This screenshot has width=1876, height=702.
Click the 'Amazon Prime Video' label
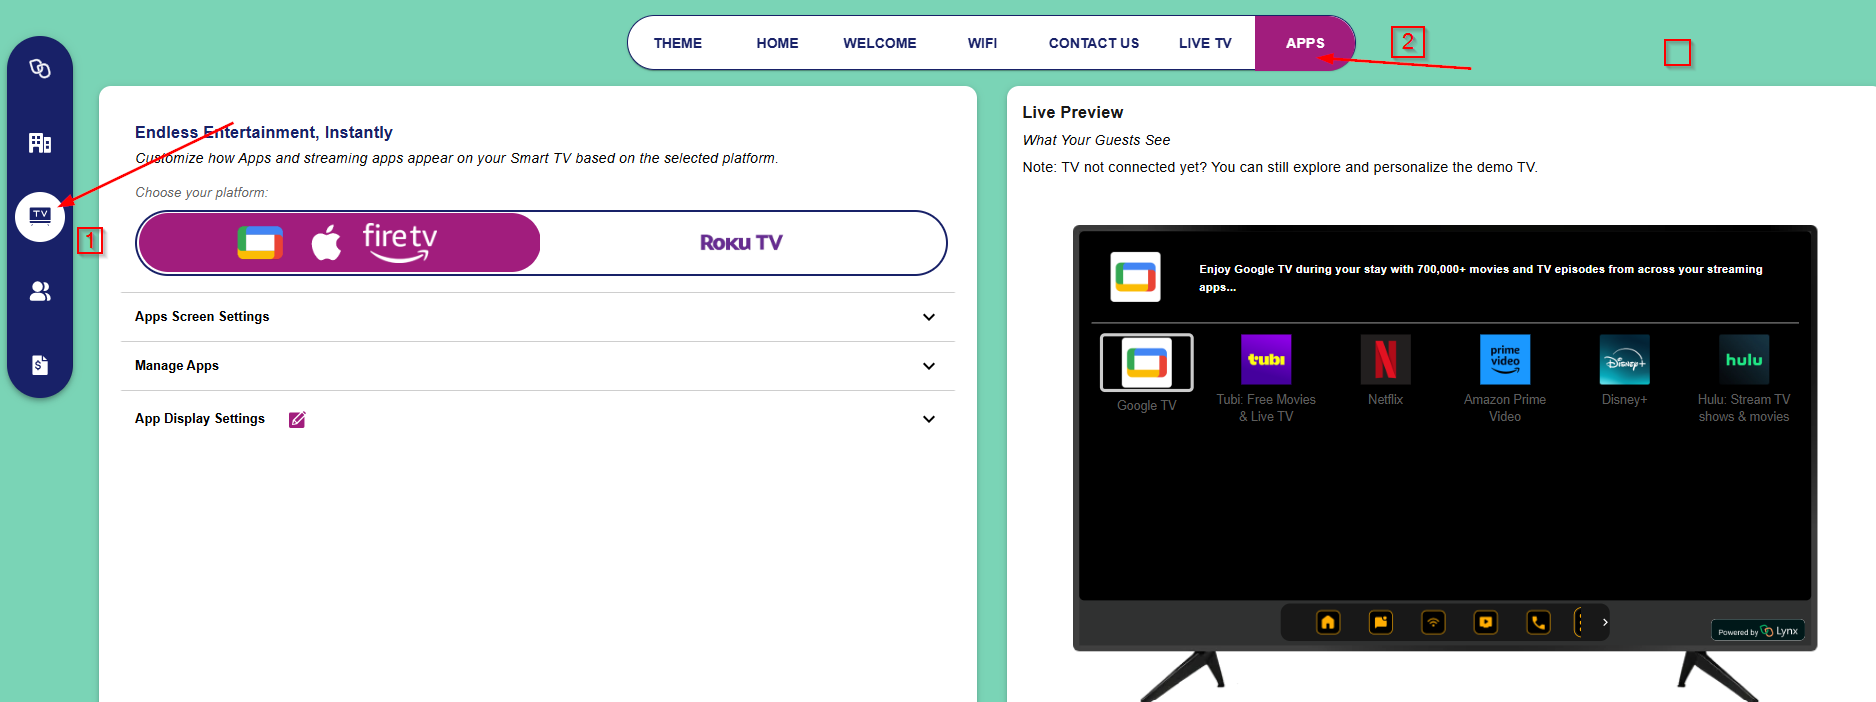pyautogui.click(x=1505, y=408)
